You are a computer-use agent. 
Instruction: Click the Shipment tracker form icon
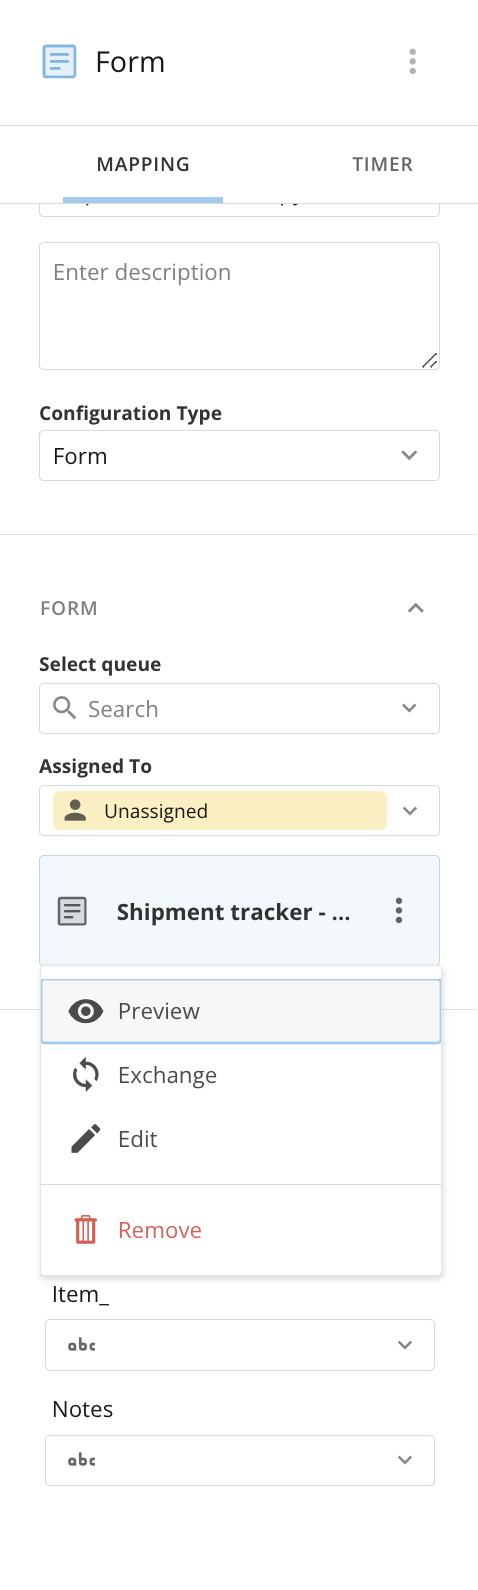point(73,911)
